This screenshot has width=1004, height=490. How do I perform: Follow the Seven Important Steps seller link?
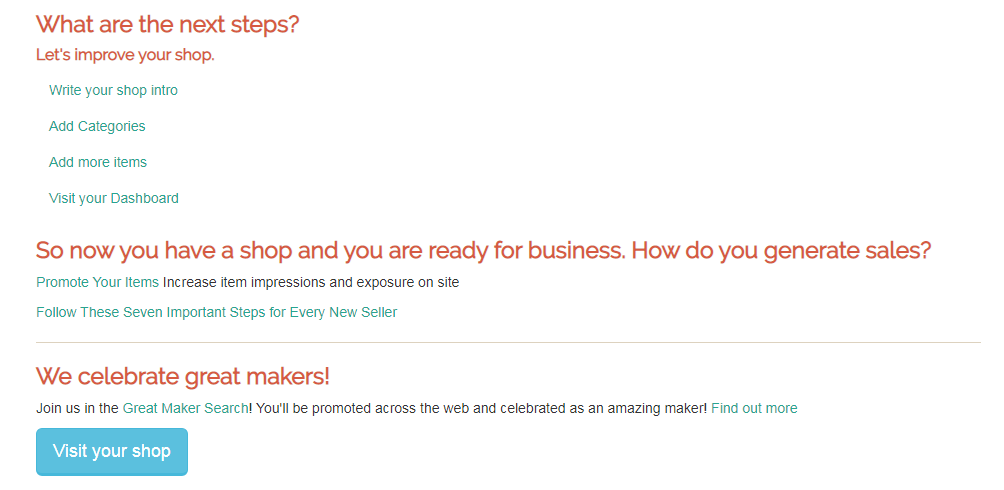click(x=216, y=312)
